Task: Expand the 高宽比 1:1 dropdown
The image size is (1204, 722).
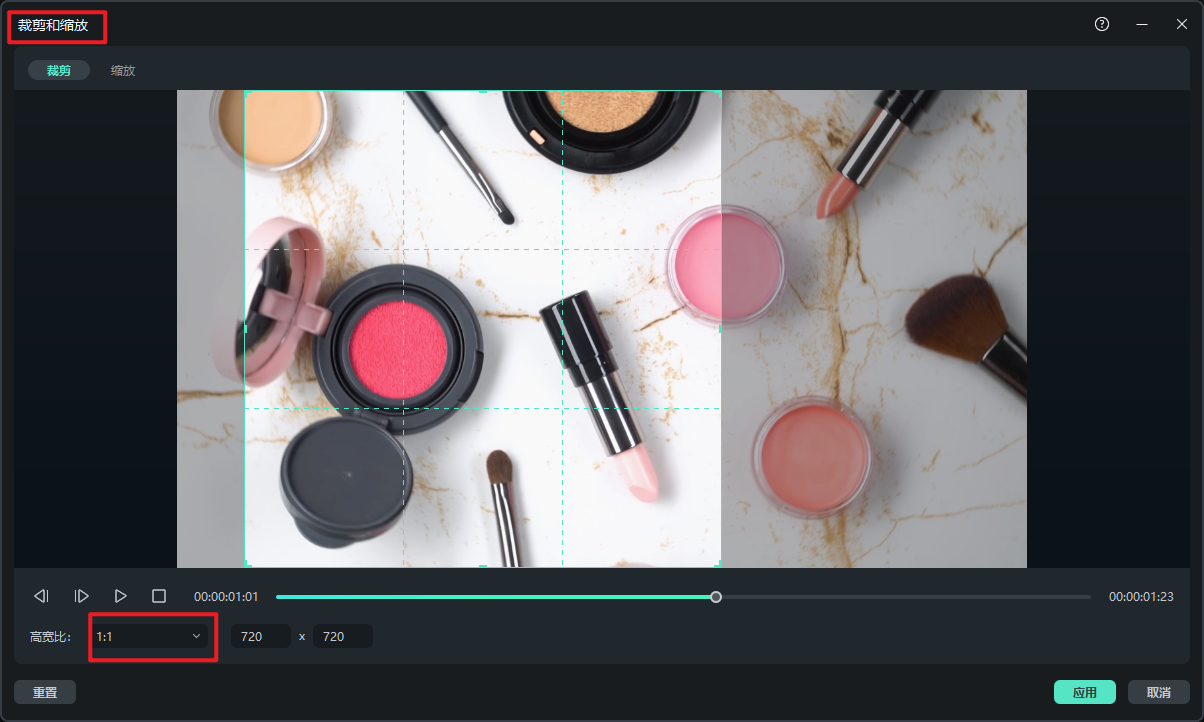Action: (x=149, y=636)
